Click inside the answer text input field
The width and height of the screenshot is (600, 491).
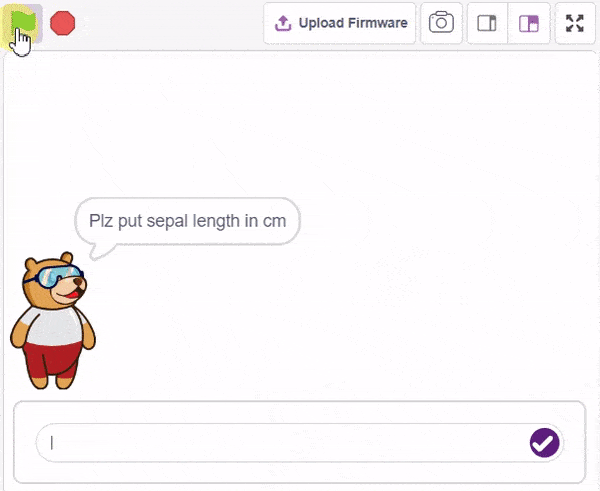[280, 442]
